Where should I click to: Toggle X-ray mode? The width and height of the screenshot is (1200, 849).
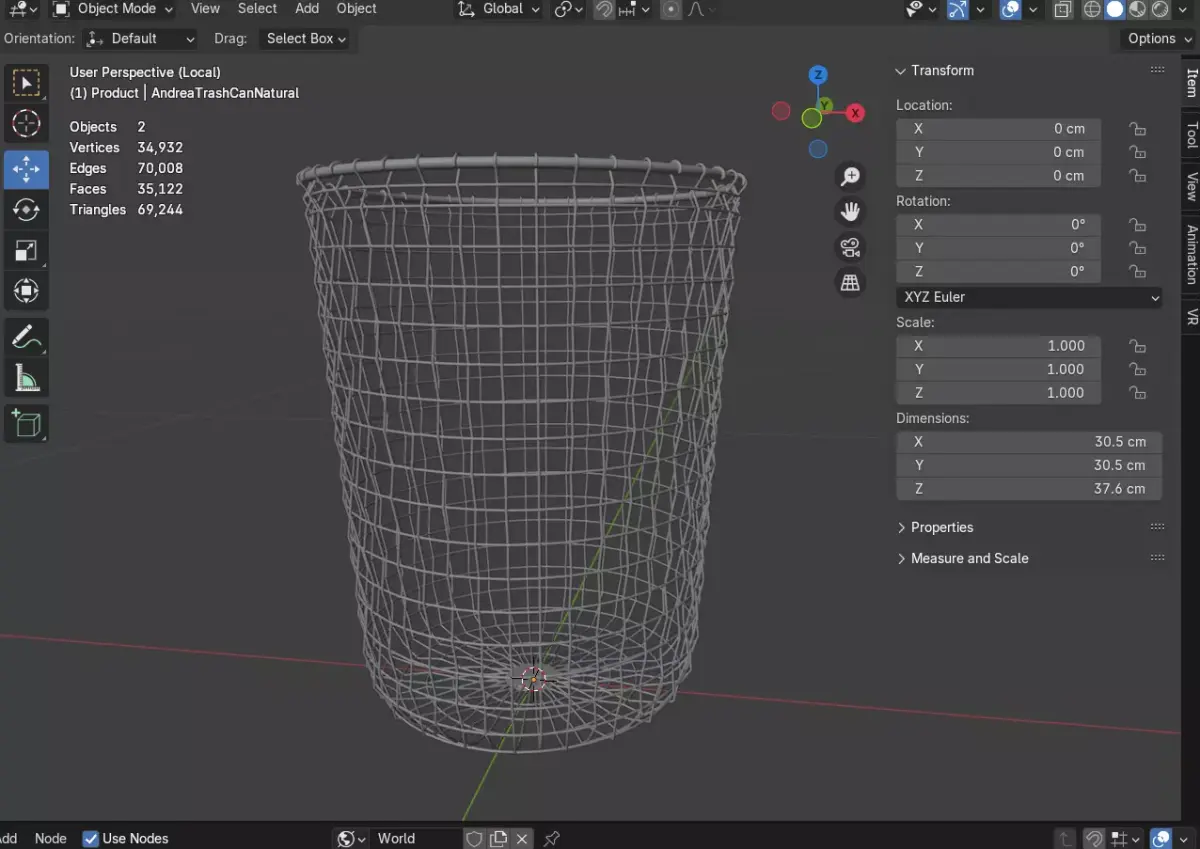pos(1063,9)
